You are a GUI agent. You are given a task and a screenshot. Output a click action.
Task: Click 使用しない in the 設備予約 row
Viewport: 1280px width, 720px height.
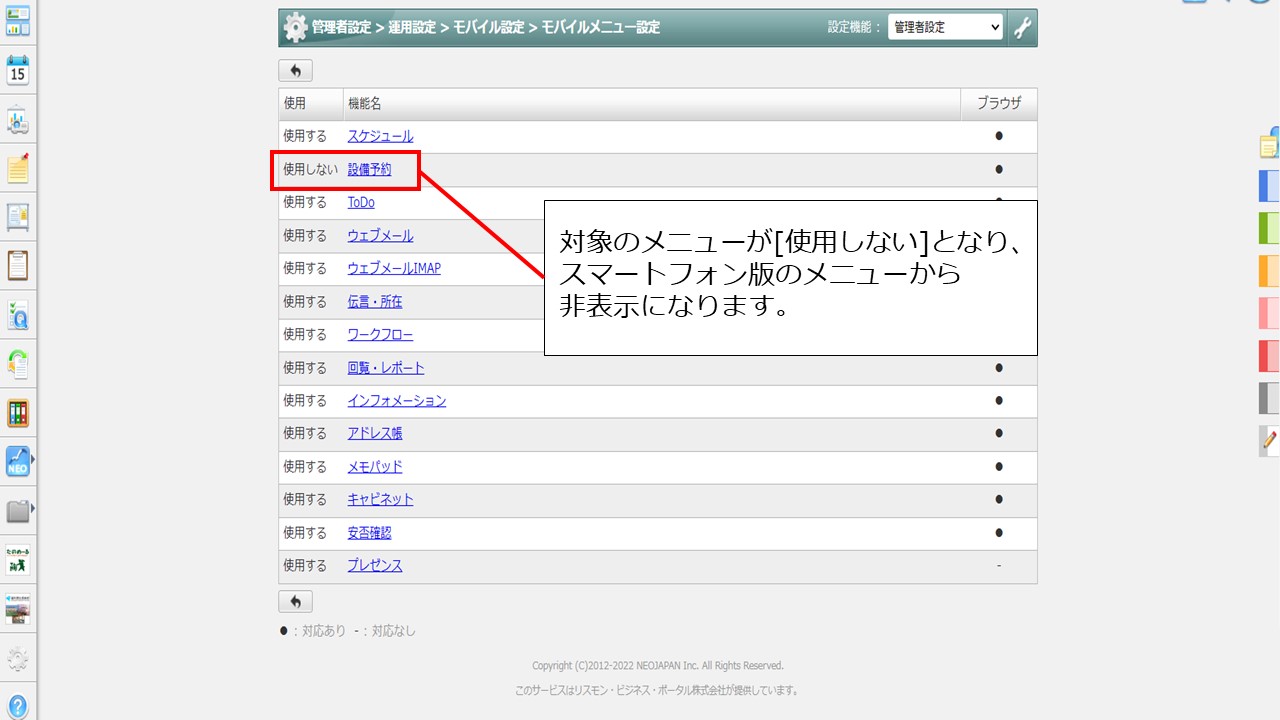310,169
